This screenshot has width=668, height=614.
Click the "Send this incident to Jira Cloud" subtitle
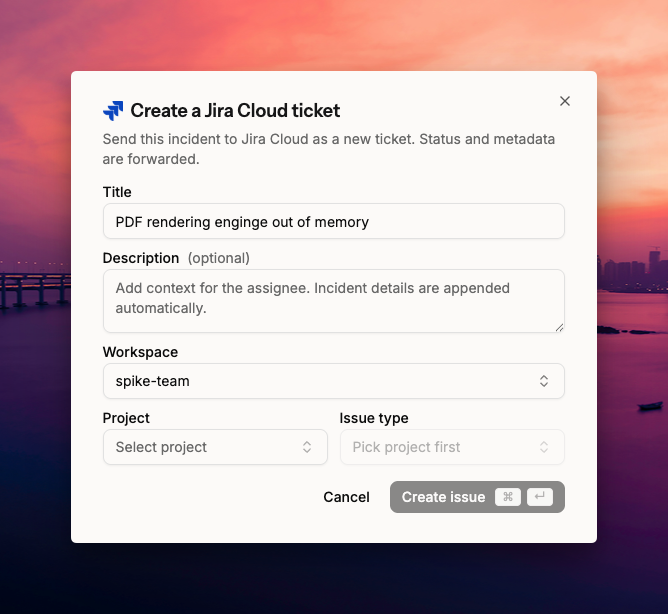[x=328, y=149]
